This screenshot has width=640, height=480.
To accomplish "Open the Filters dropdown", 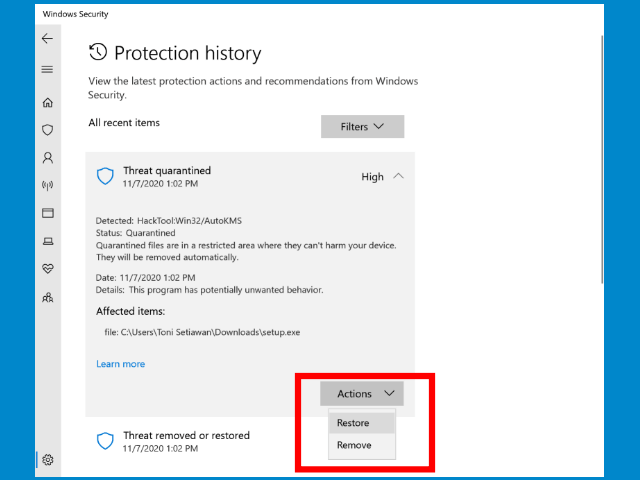I will pyautogui.click(x=362, y=127).
